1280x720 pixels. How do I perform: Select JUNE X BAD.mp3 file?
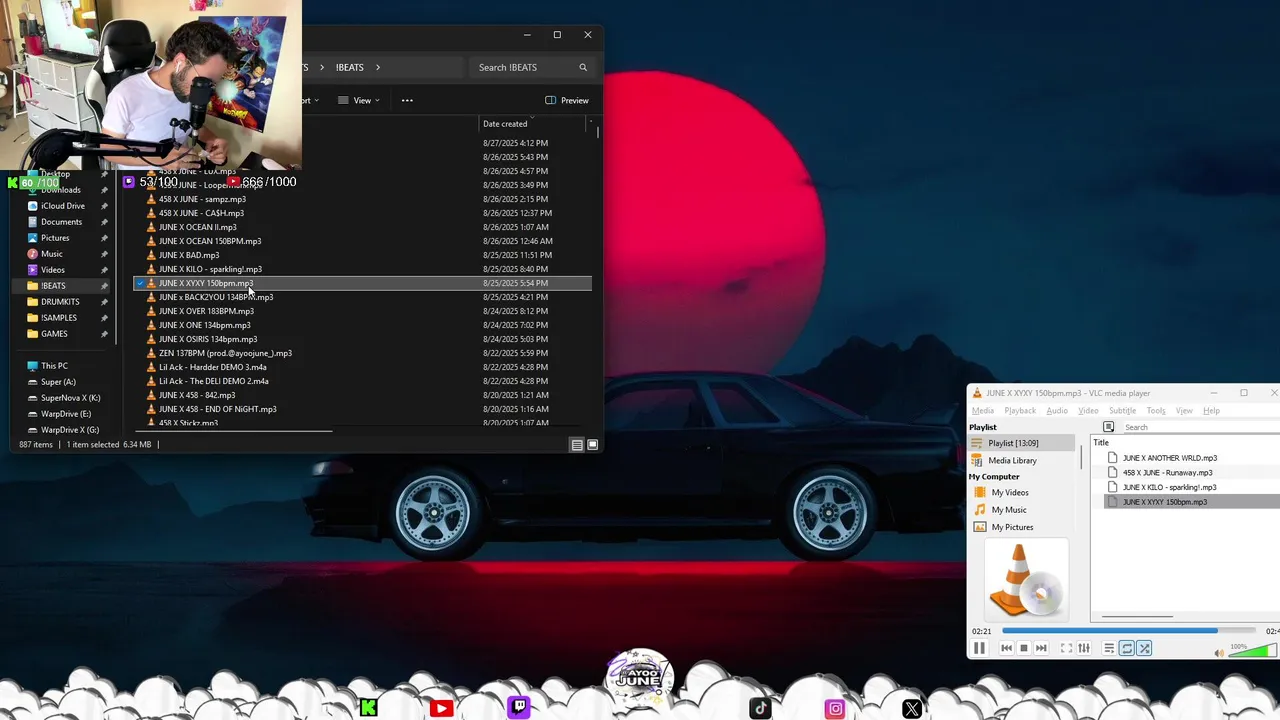[189, 255]
